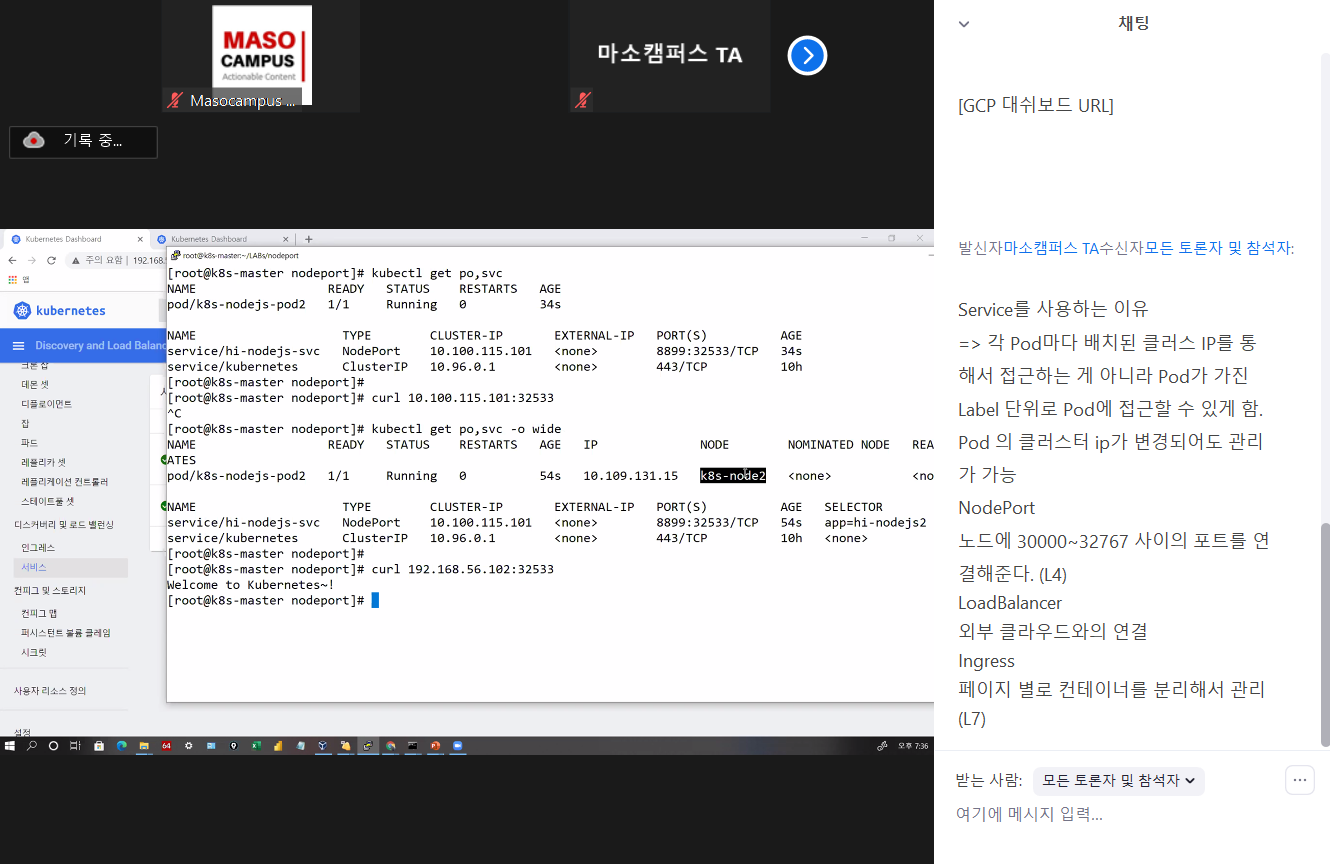Open 컨피그 맵 in the sidebar
This screenshot has height=864, width=1330.
(39, 613)
